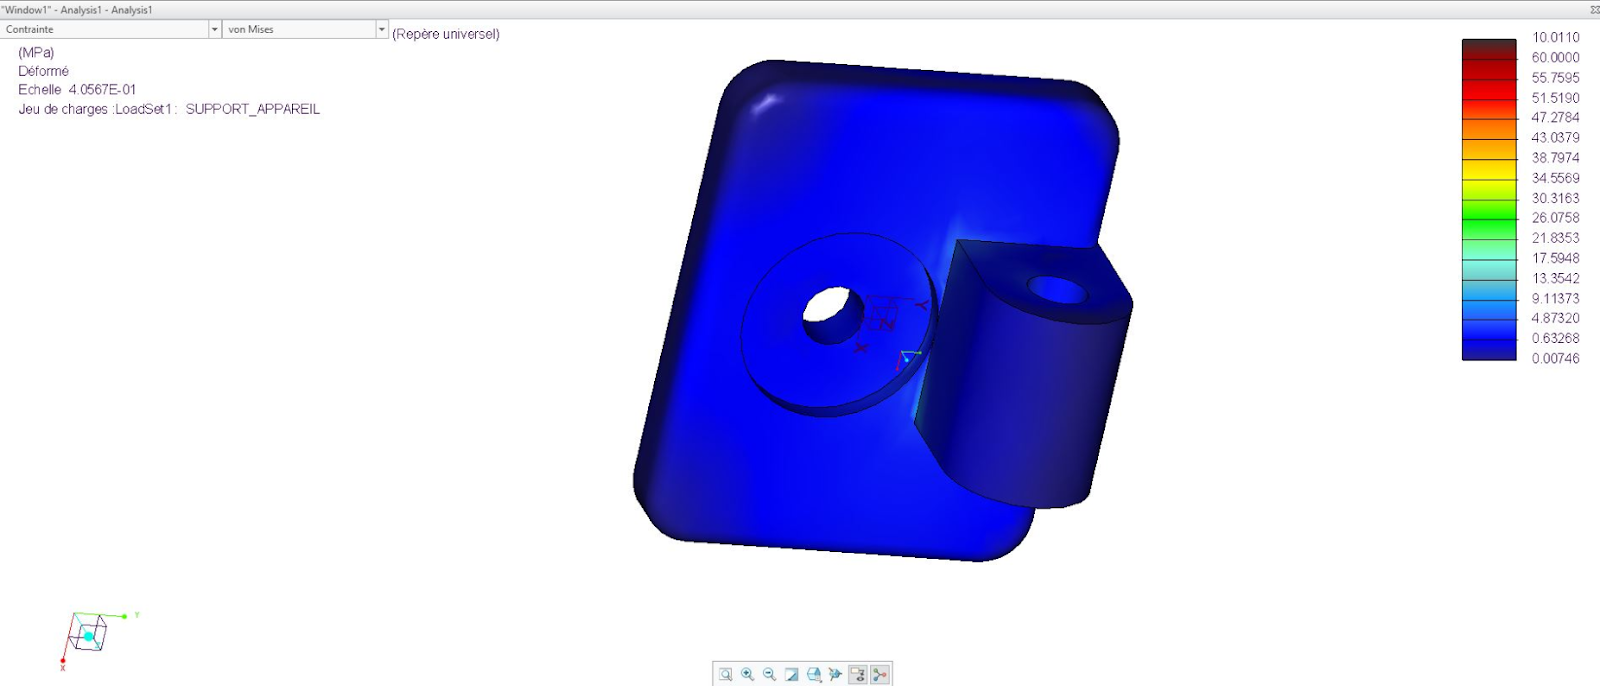The image size is (1600, 686).
Task: Click the legend minimum value 0.00746
Action: [x=1555, y=358]
